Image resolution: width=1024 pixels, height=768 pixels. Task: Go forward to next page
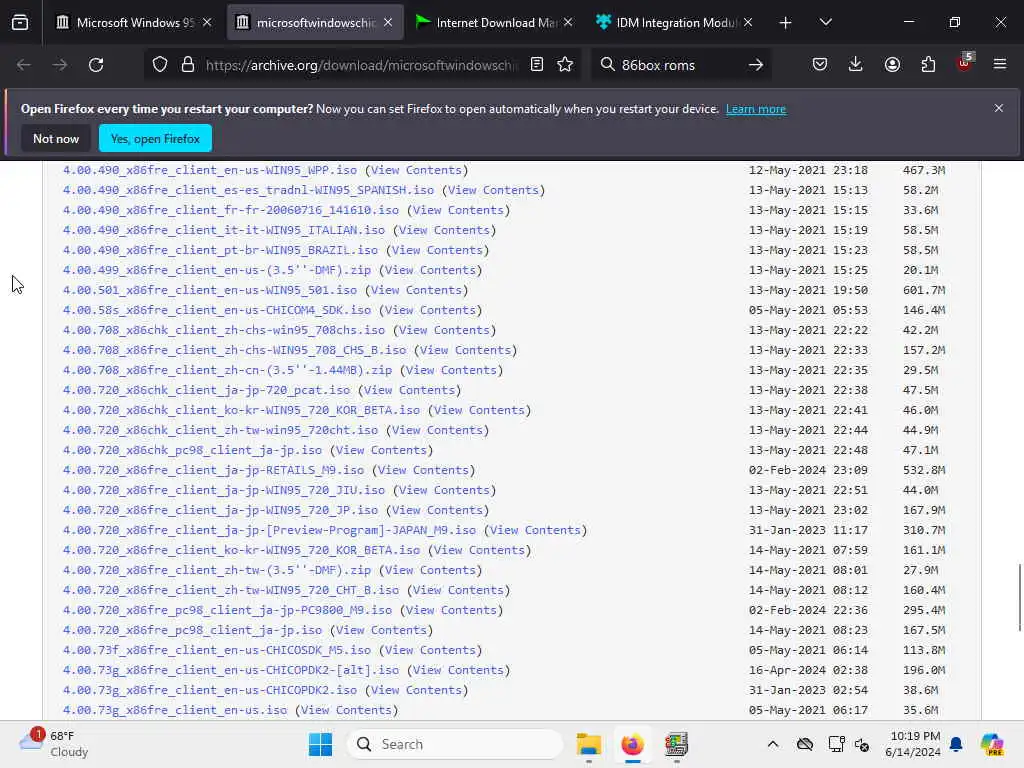59,65
